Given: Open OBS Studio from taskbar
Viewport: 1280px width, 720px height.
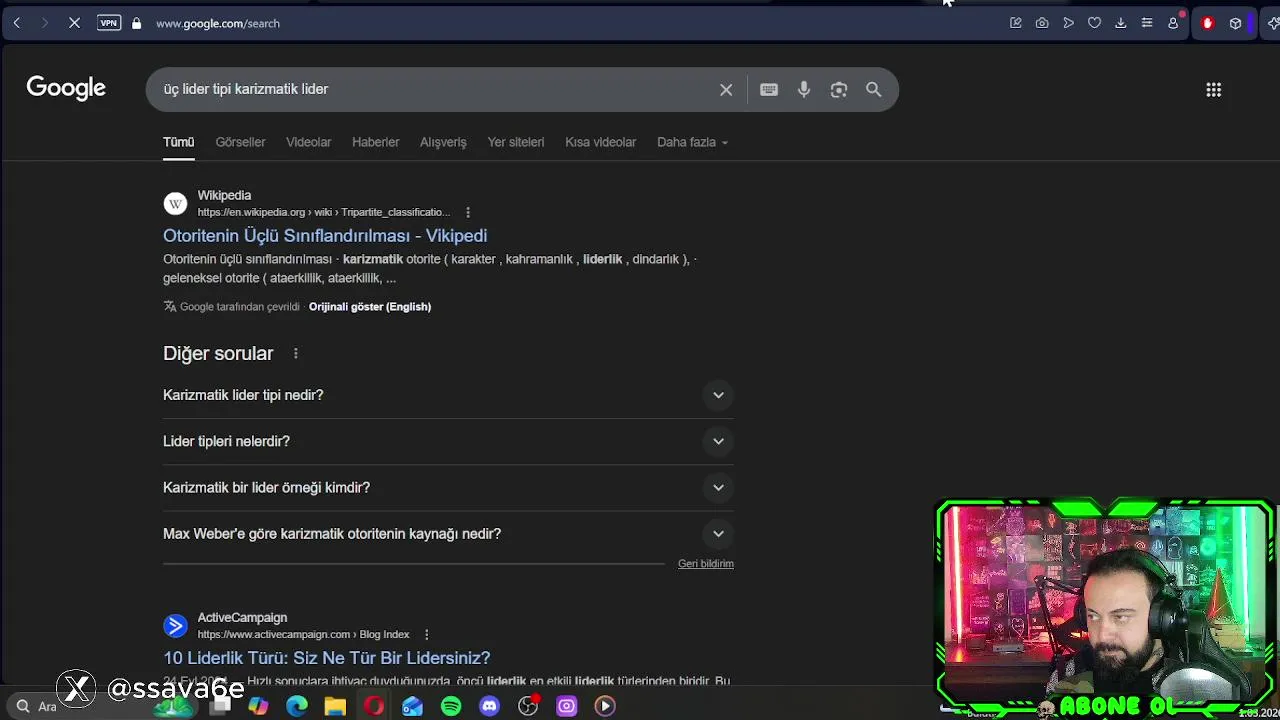Looking at the screenshot, I should tap(528, 706).
